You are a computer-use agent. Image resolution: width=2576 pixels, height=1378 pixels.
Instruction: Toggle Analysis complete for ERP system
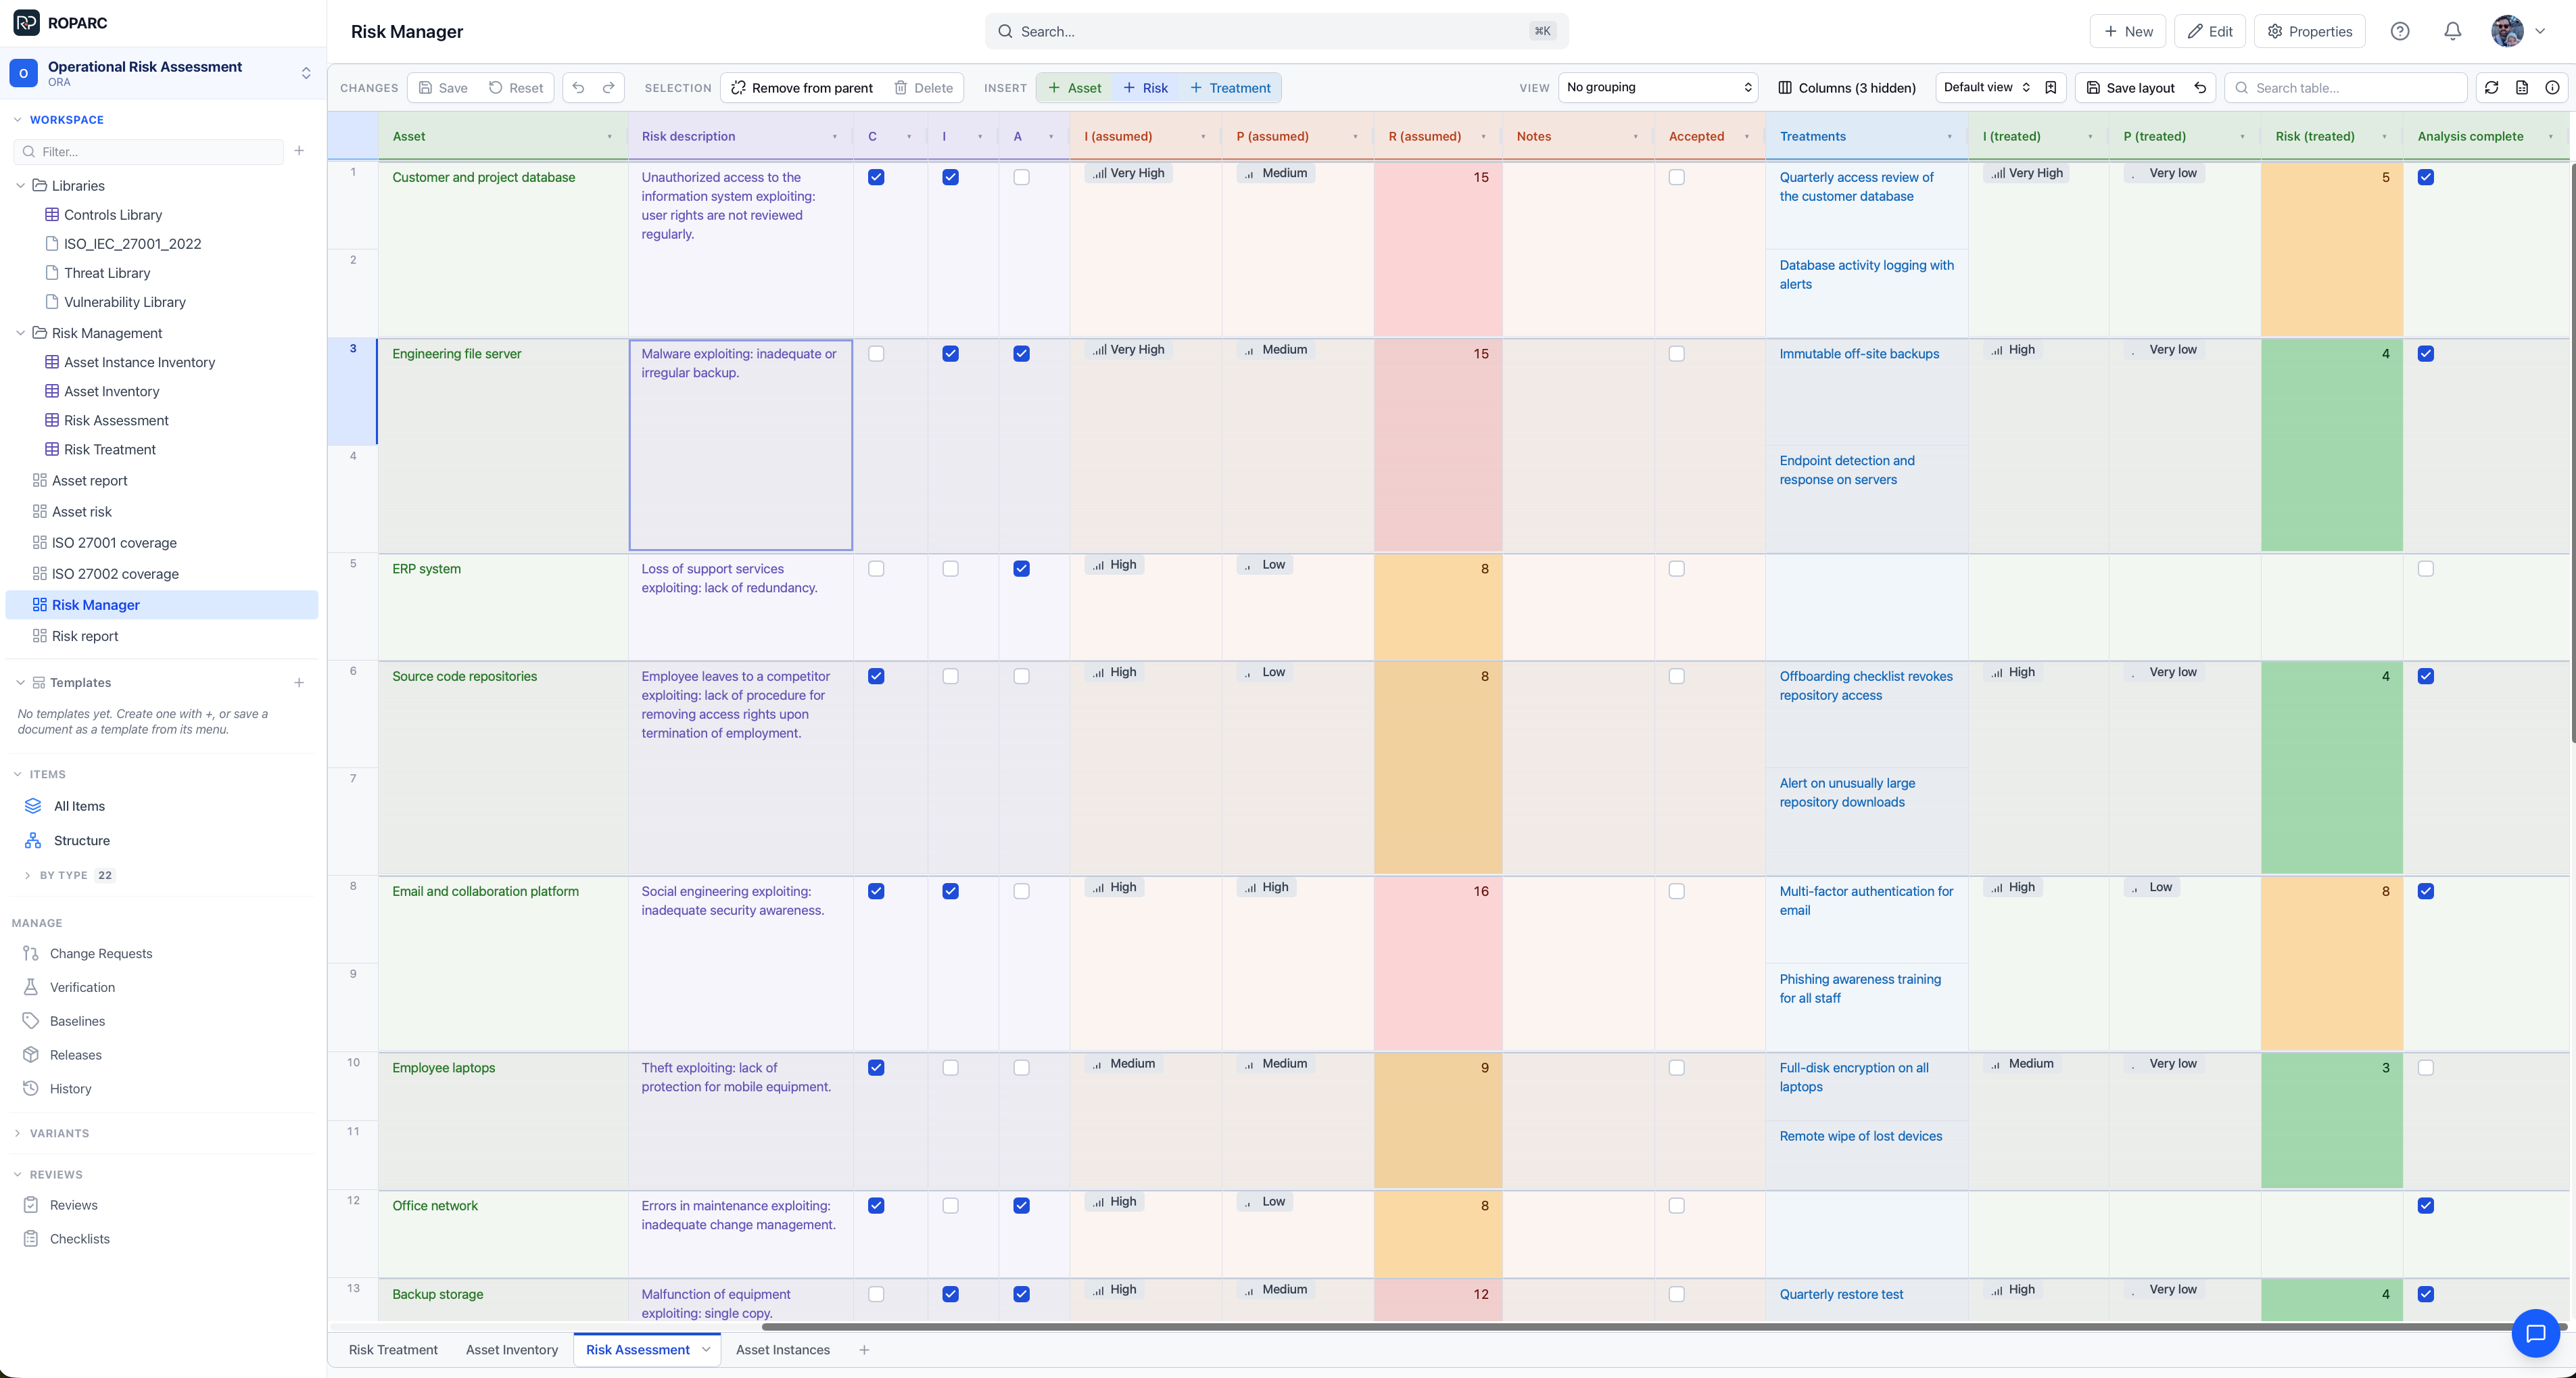point(2426,569)
